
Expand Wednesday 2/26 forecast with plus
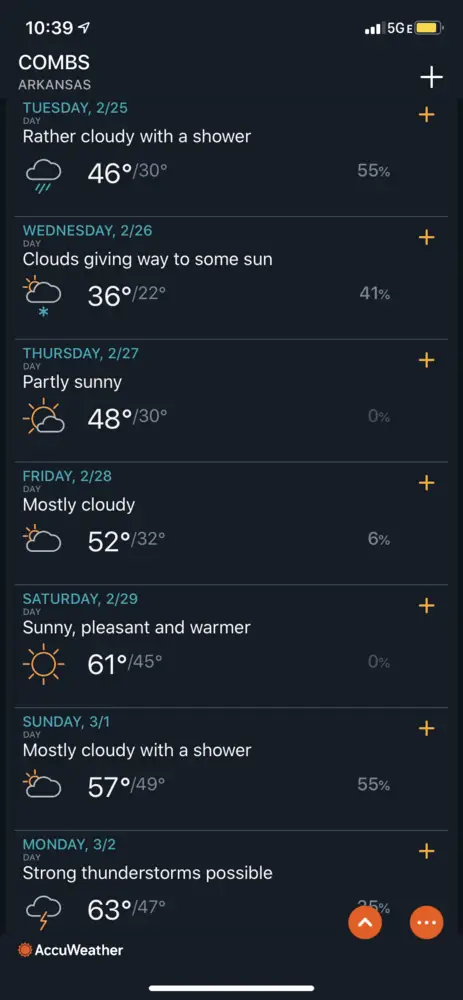[x=426, y=237]
